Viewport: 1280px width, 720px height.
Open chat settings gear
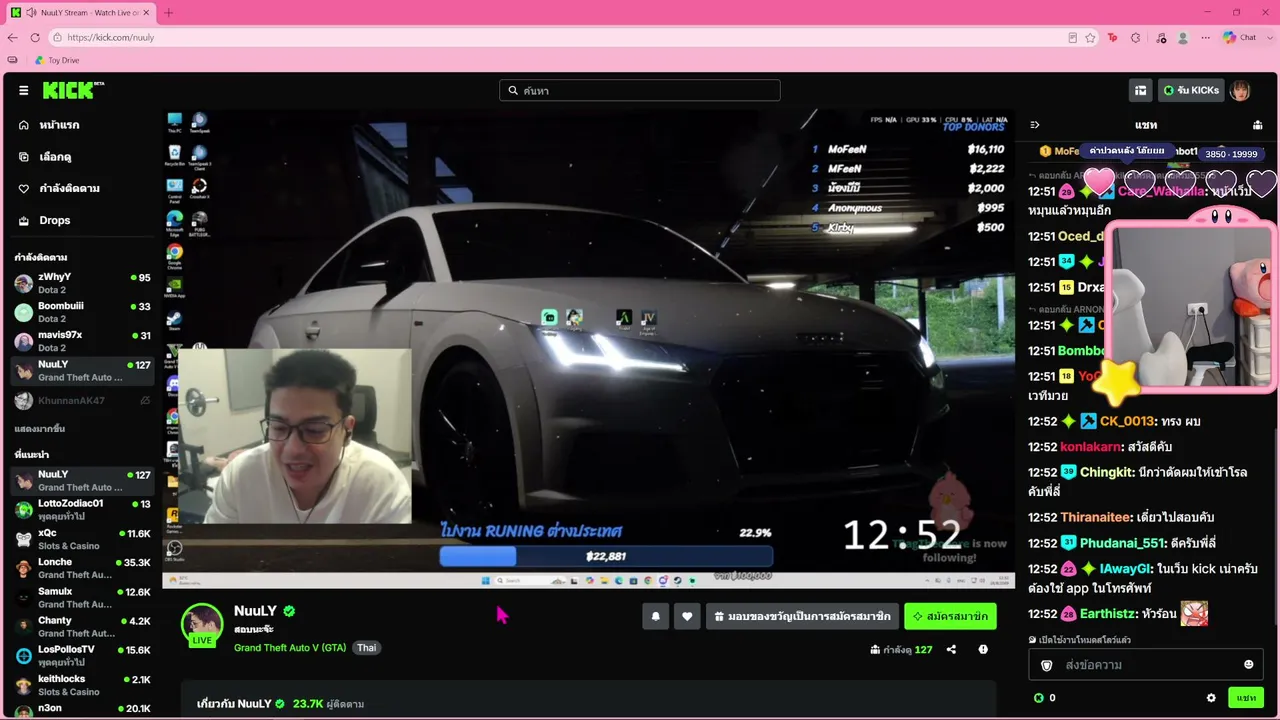pos(1211,698)
